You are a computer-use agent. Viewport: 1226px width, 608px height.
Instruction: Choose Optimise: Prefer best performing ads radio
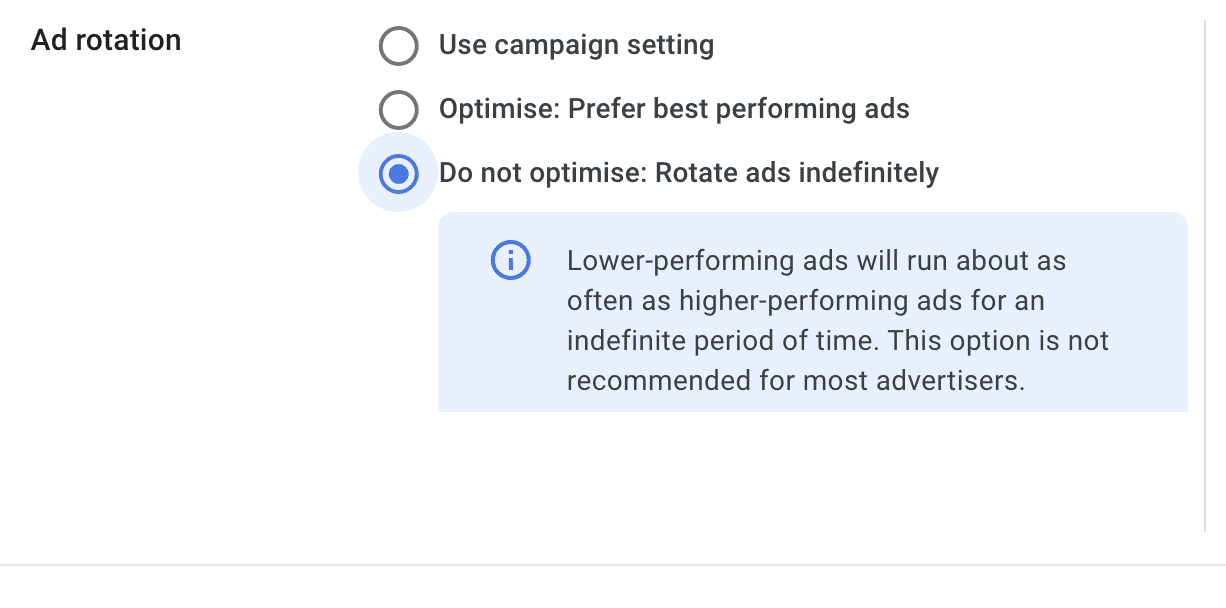click(398, 110)
